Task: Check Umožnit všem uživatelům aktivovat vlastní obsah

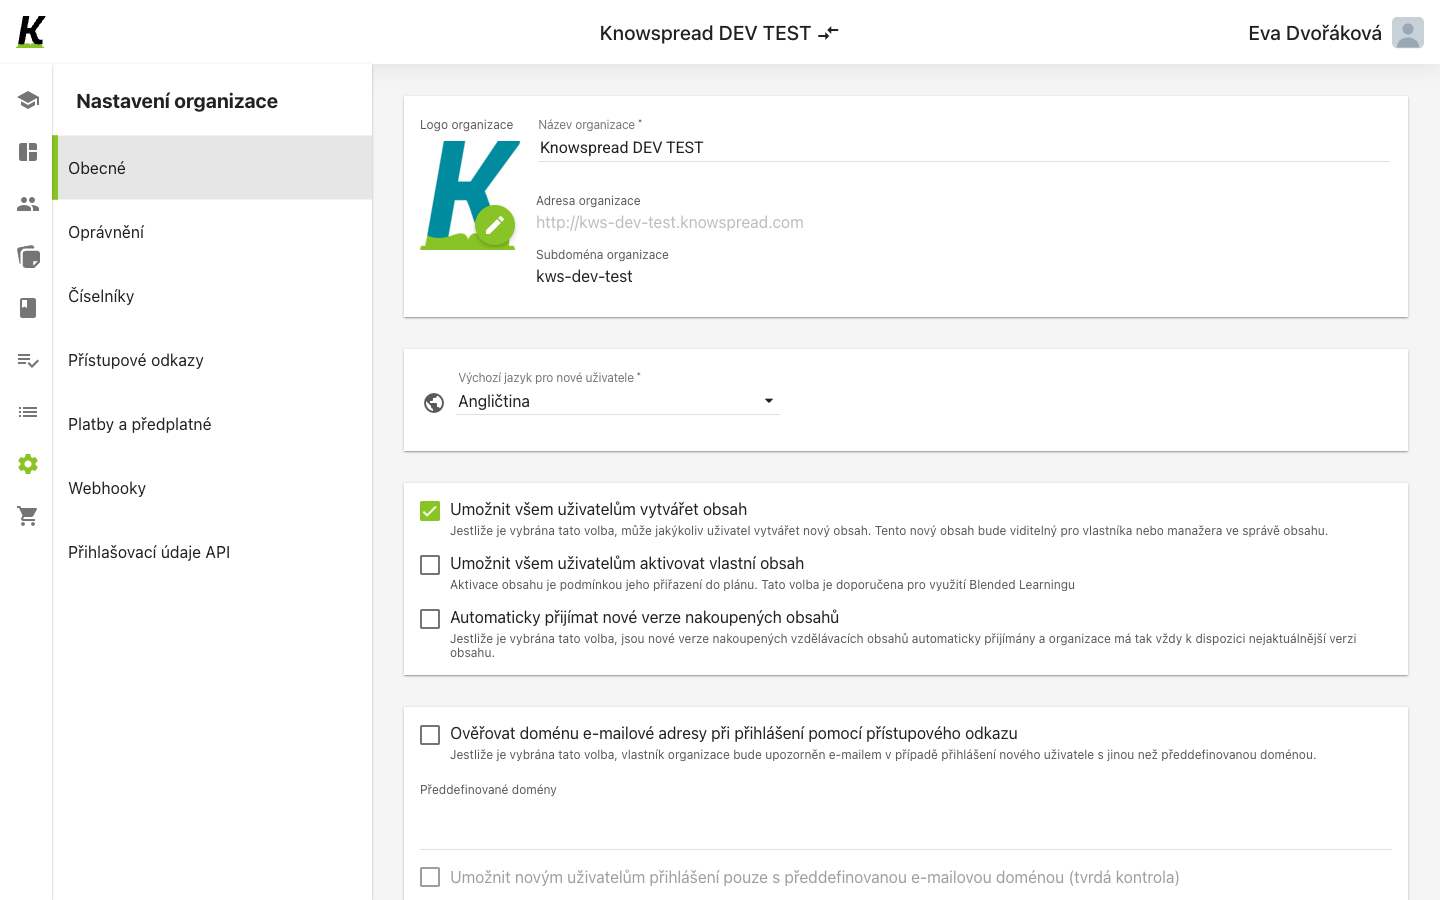Action: coord(430,565)
